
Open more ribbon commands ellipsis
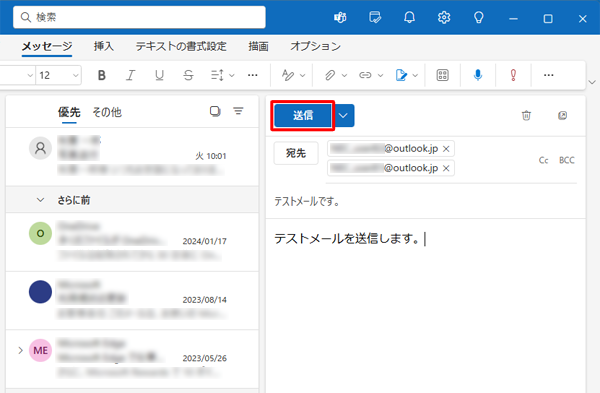548,75
